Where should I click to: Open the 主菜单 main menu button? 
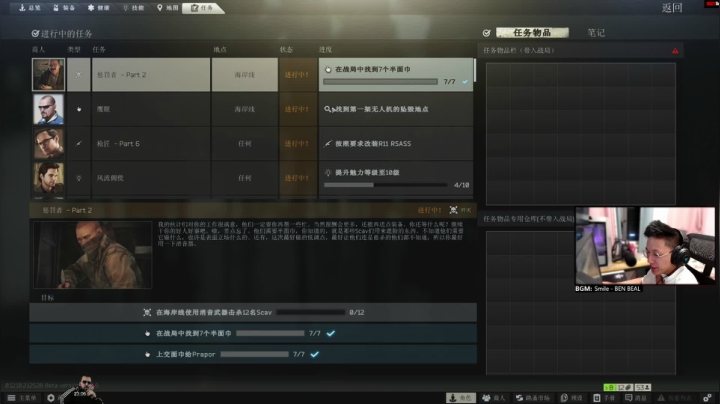pos(22,398)
